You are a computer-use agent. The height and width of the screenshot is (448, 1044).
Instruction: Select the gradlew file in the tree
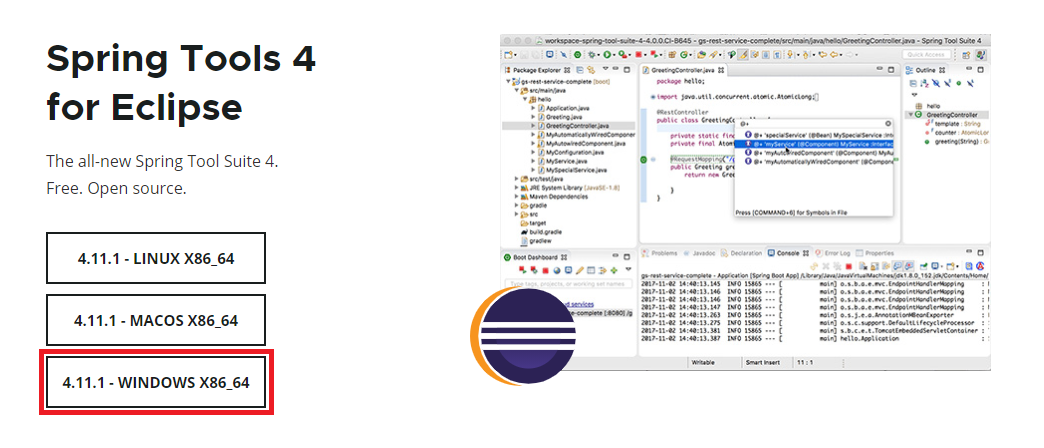coord(536,241)
